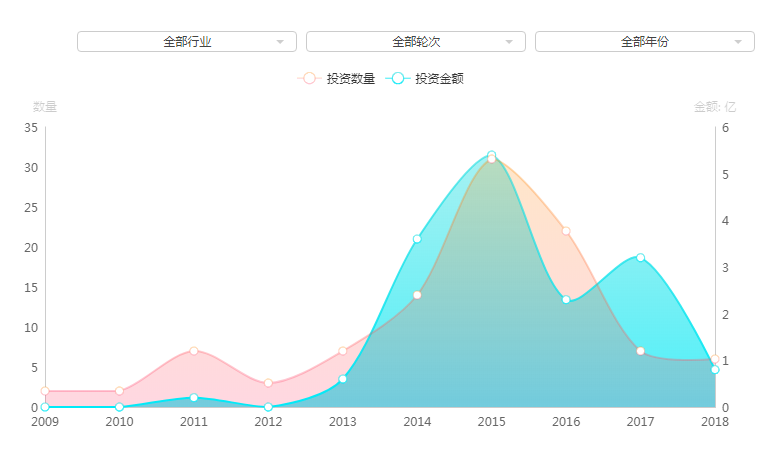Click the 2012 x-axis label
Screen dimensions: 777x458
coord(268,422)
